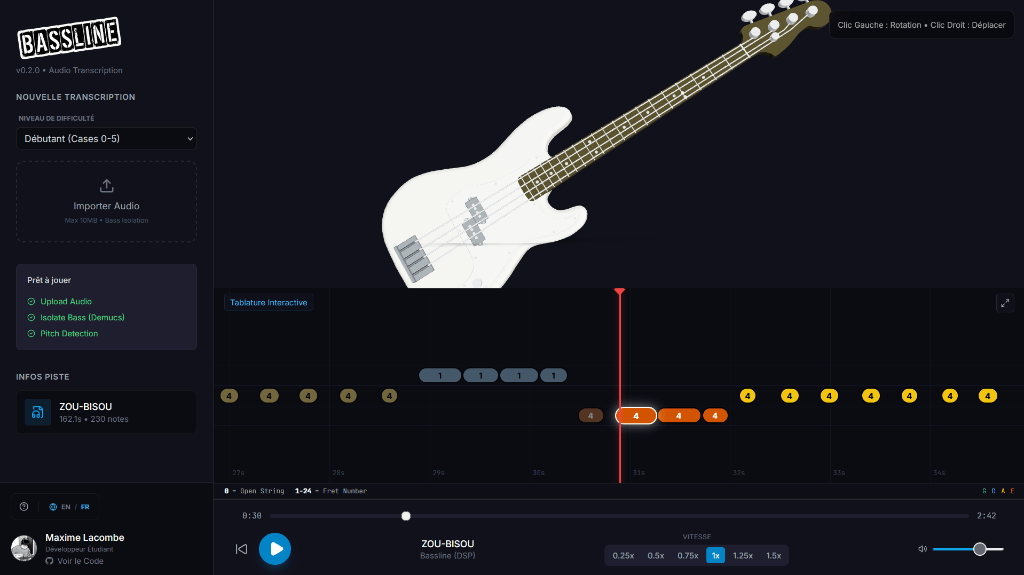Click the blue play button
The width and height of the screenshot is (1024, 575).
[275, 549]
